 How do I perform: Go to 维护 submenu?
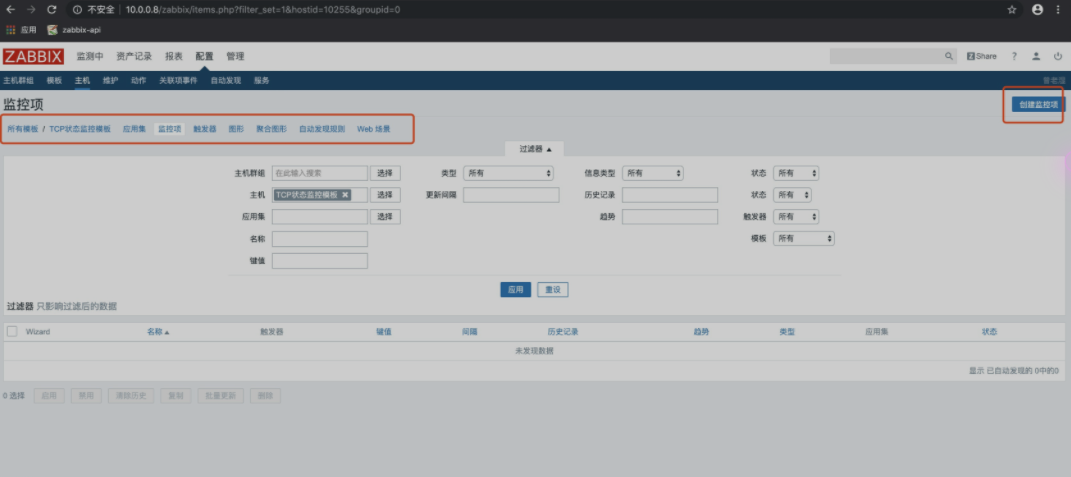pyautogui.click(x=110, y=80)
